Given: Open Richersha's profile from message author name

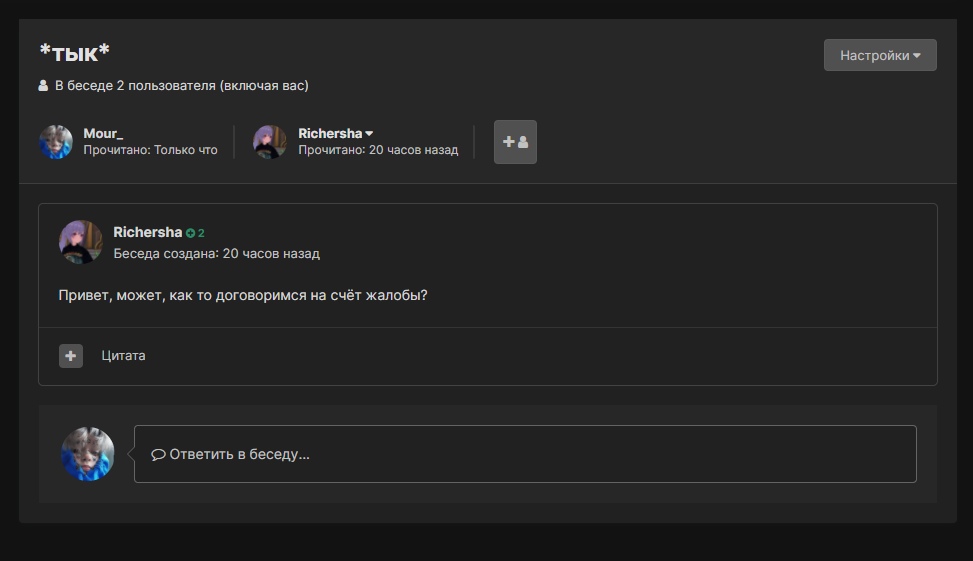Looking at the screenshot, I should [x=147, y=232].
